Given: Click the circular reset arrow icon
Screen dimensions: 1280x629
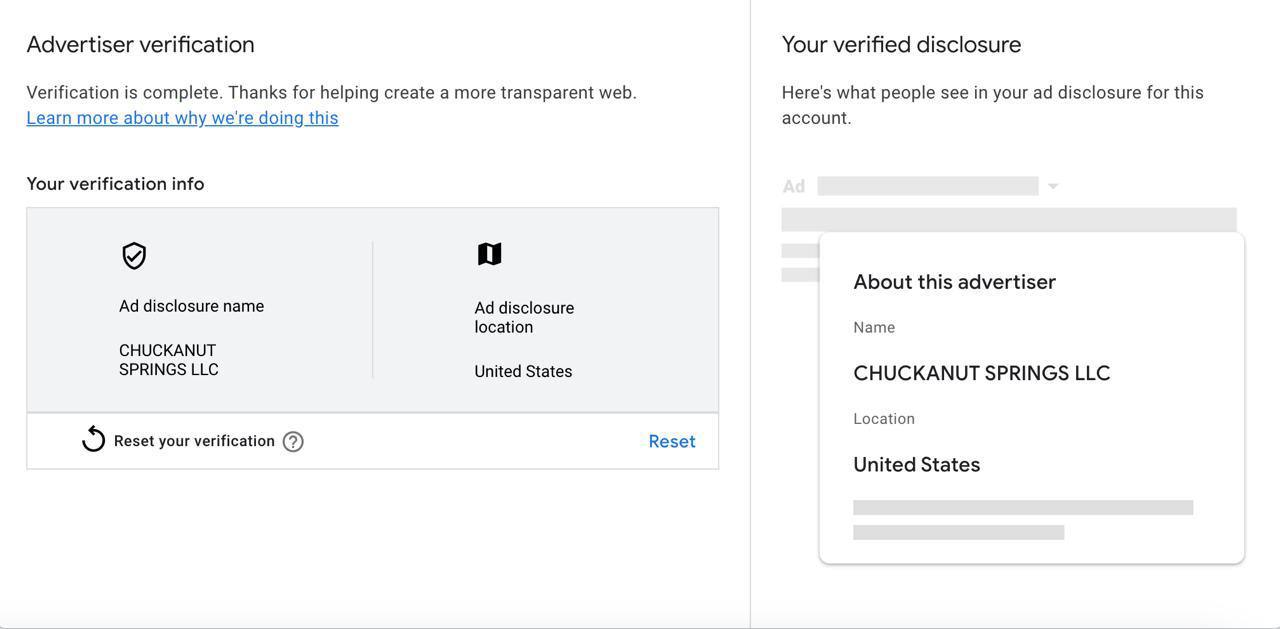Looking at the screenshot, I should (93, 440).
